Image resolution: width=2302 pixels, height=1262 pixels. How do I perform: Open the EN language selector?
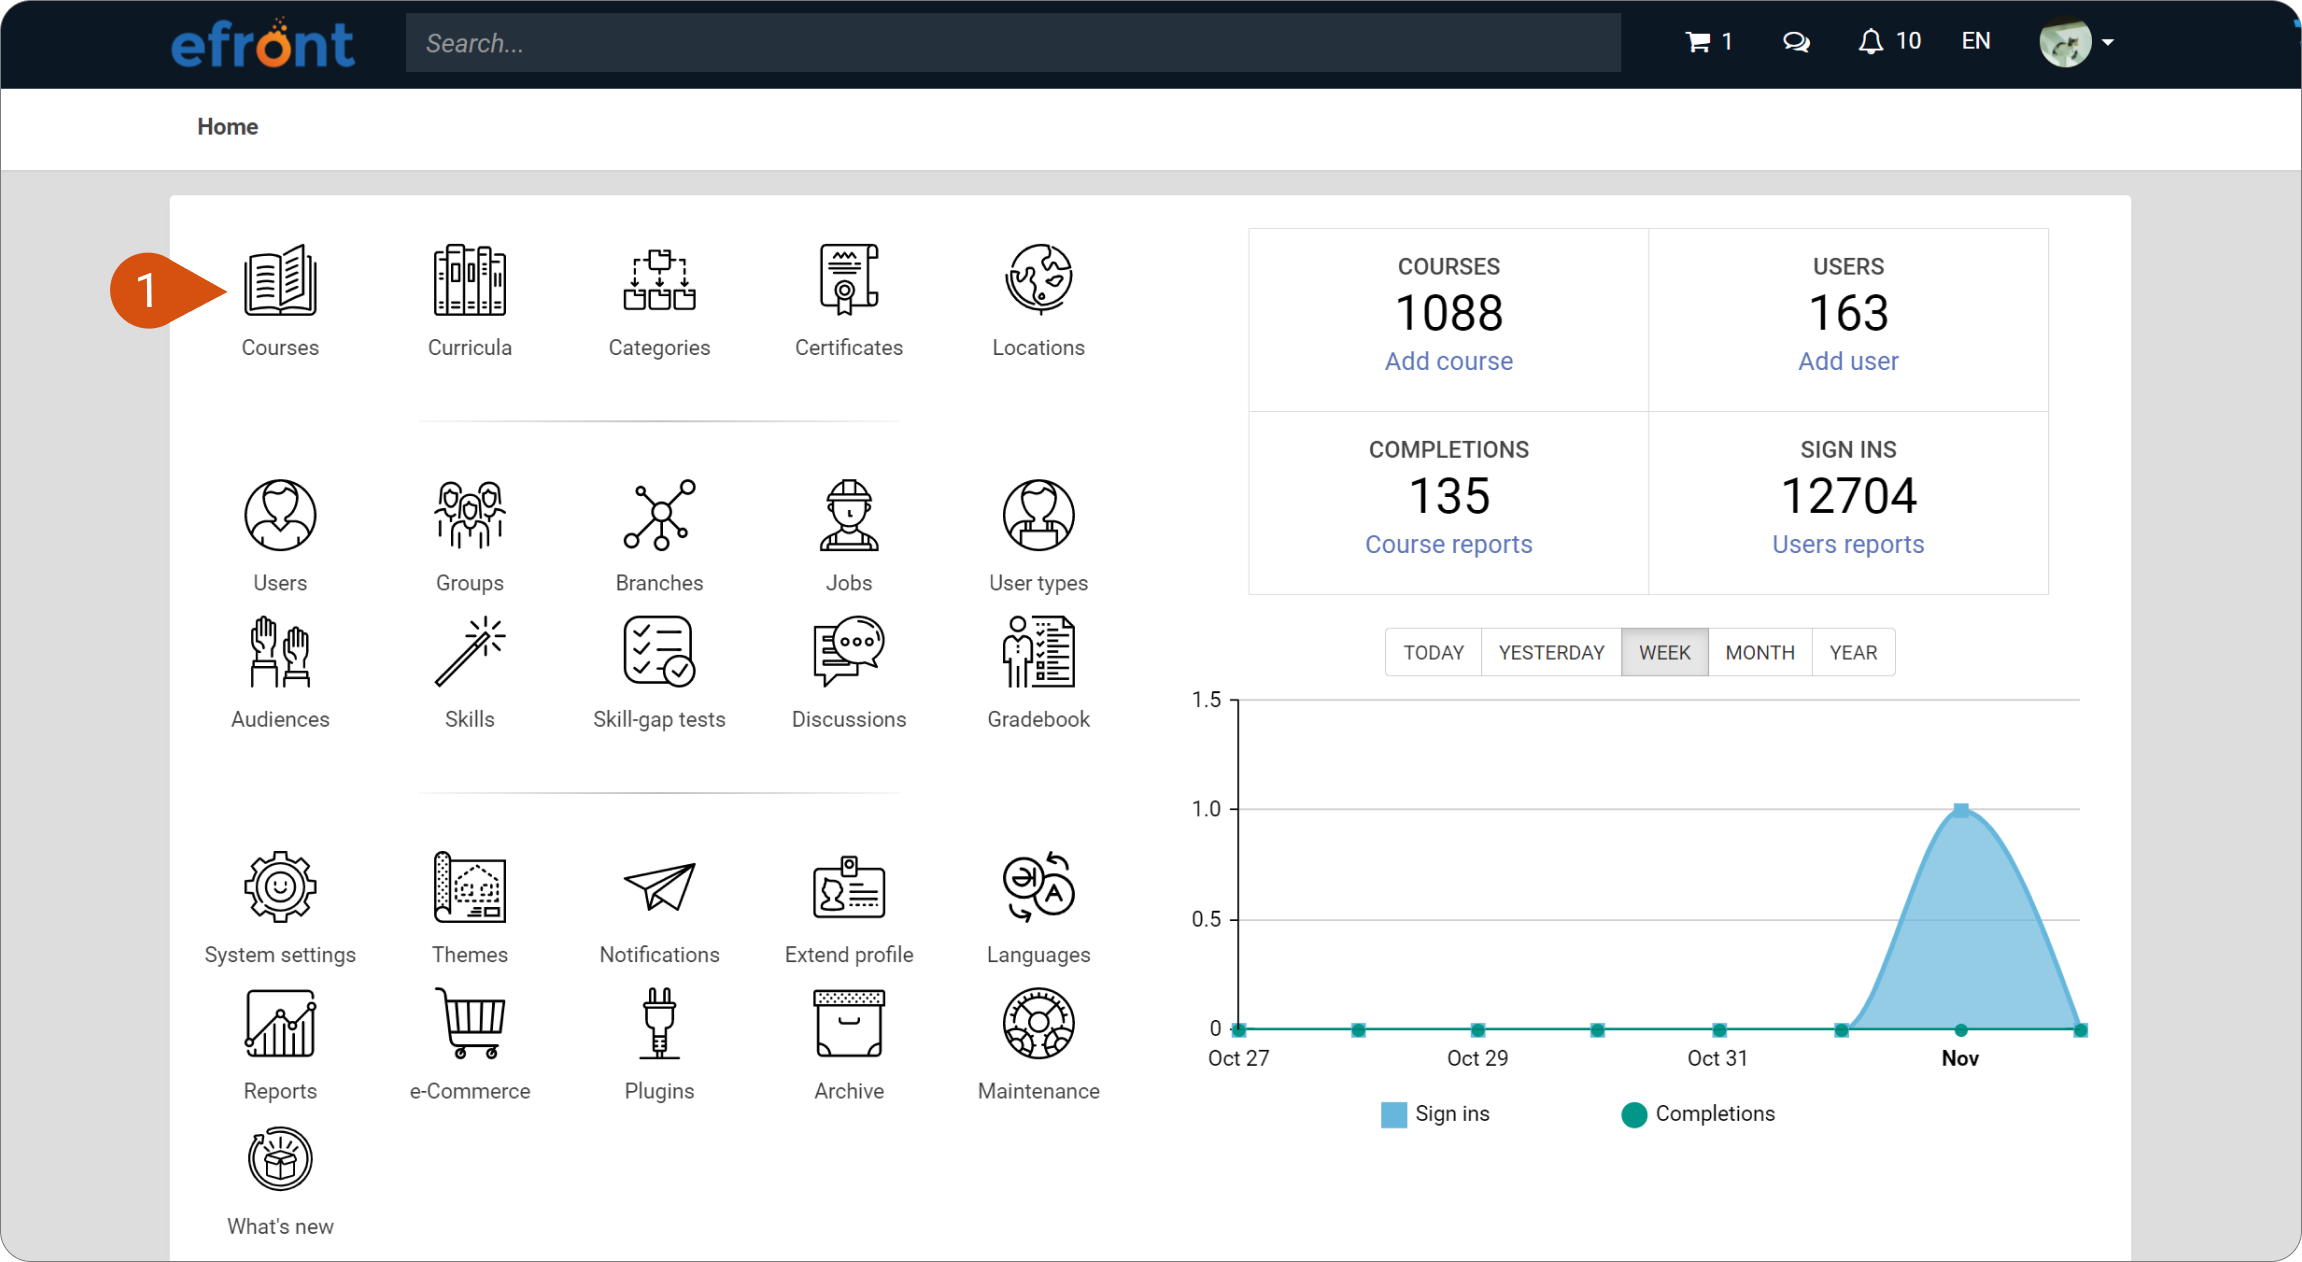pyautogui.click(x=1975, y=41)
